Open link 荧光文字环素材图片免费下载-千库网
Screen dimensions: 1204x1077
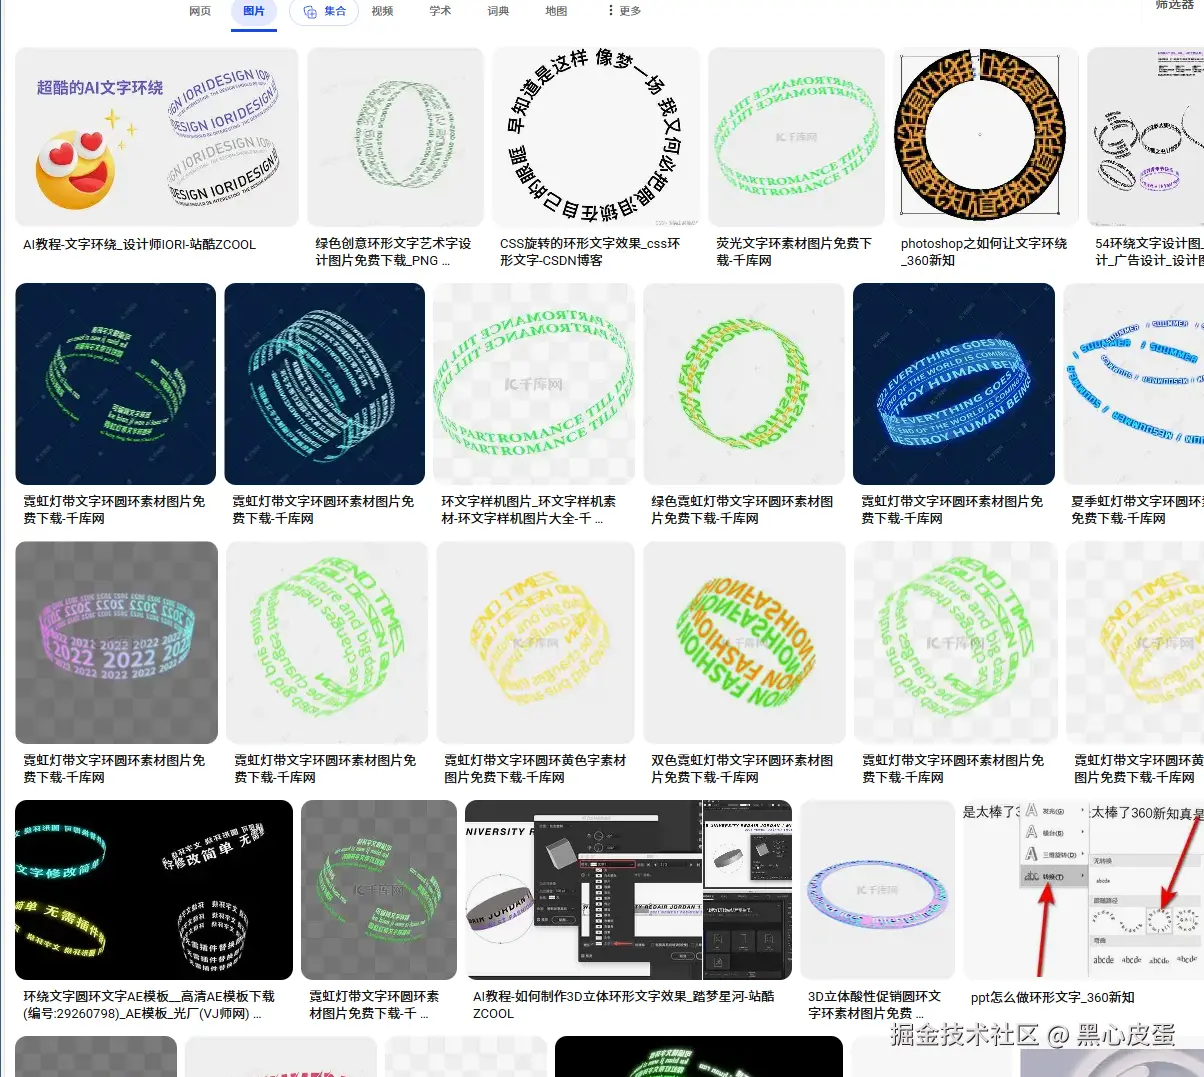(794, 252)
